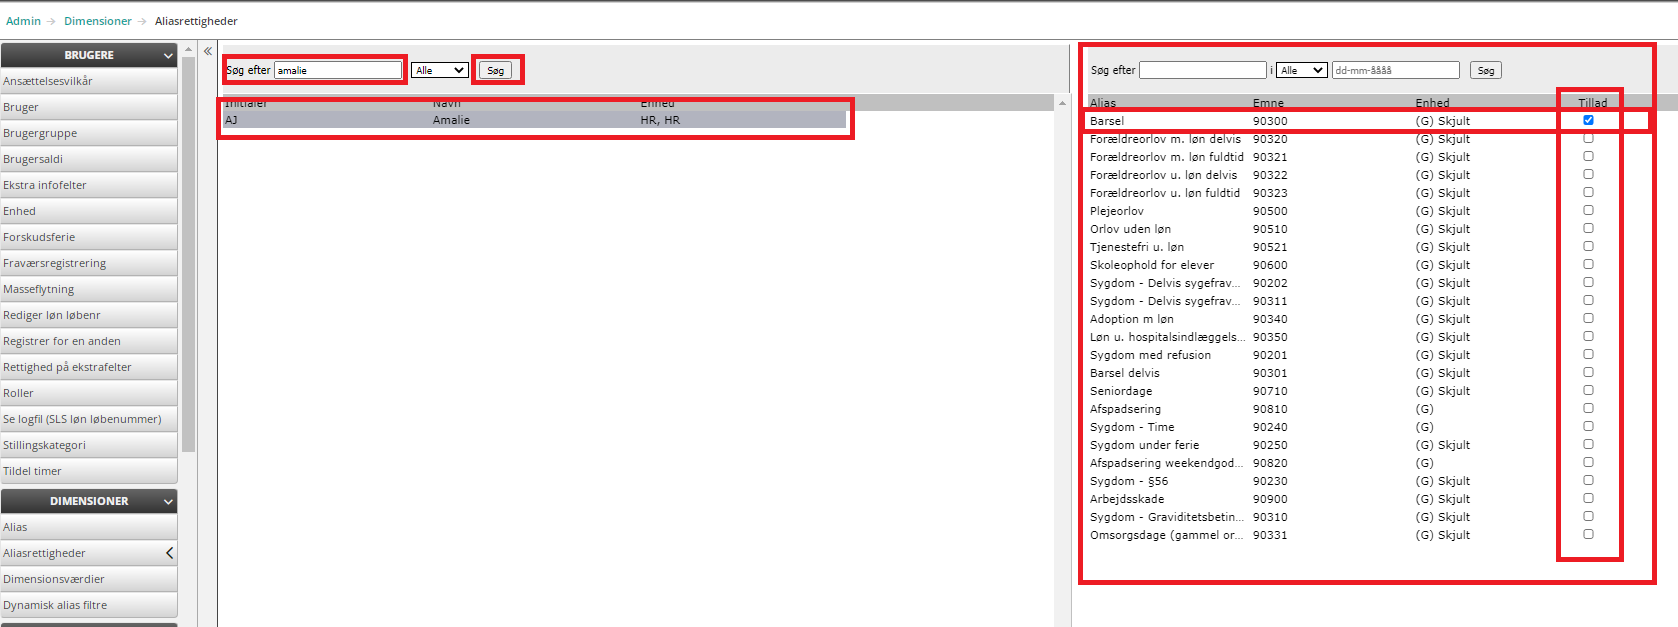1678x627 pixels.
Task: Click the Admin breadcrumb link
Action: pos(23,21)
